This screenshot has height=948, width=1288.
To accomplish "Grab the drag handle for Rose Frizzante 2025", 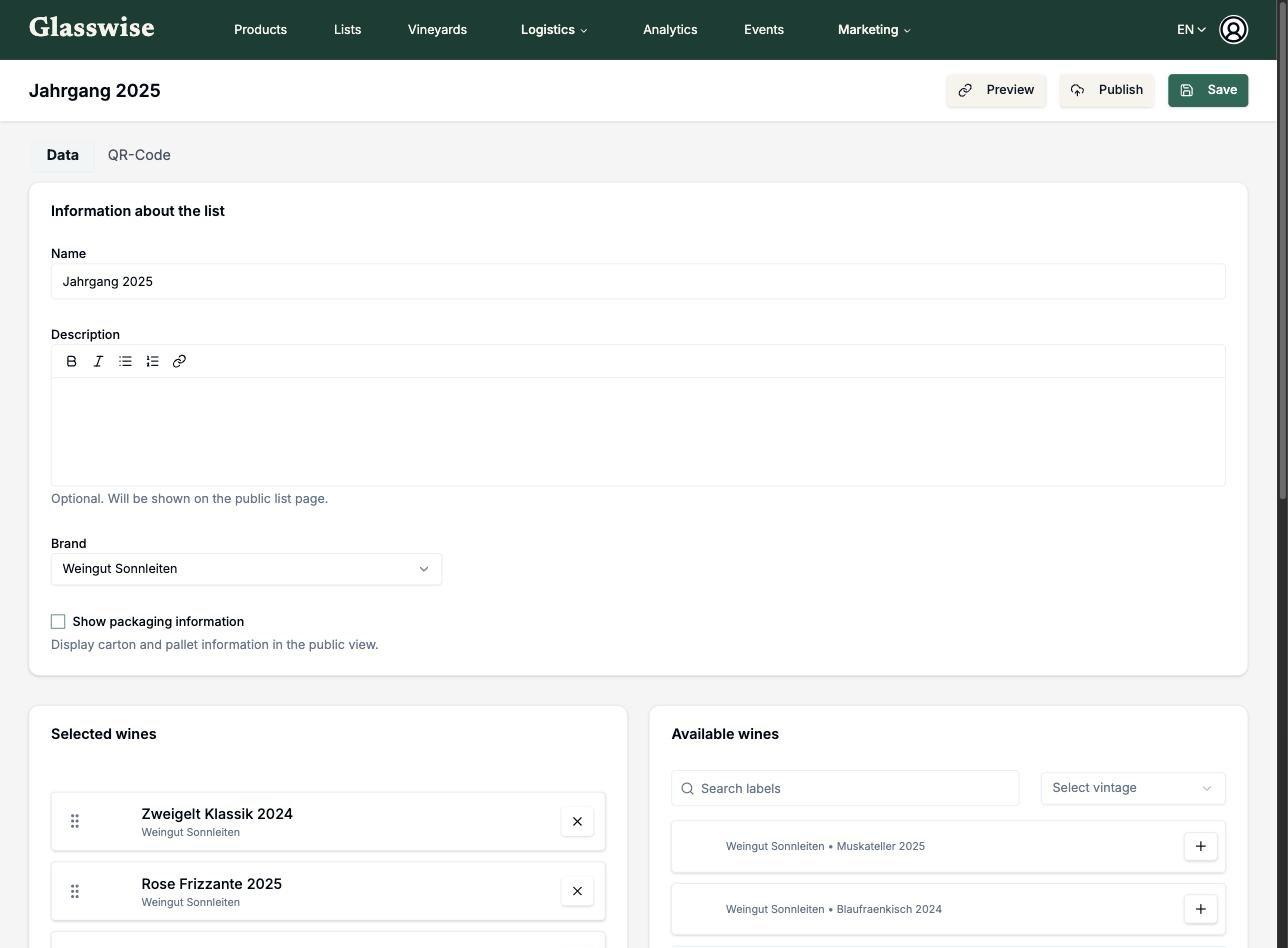I will point(75,891).
